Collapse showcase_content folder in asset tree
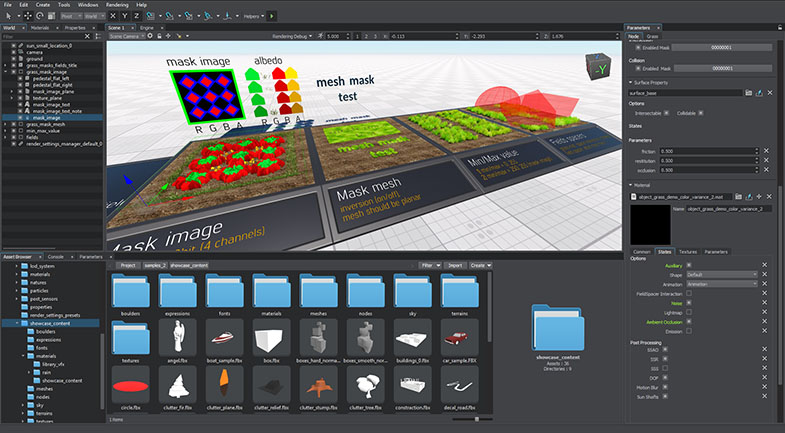Screen dimensions: 785x433 [17, 323]
